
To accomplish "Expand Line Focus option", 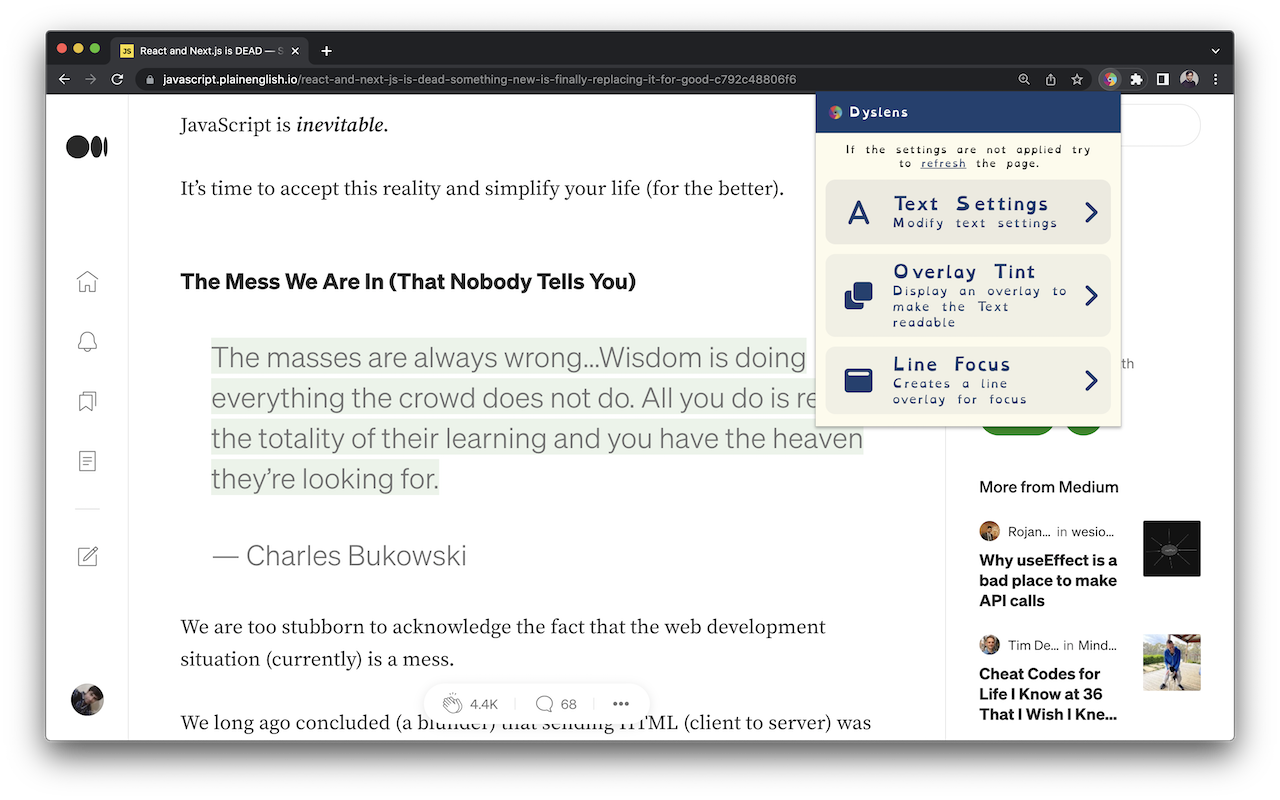I will click(967, 380).
